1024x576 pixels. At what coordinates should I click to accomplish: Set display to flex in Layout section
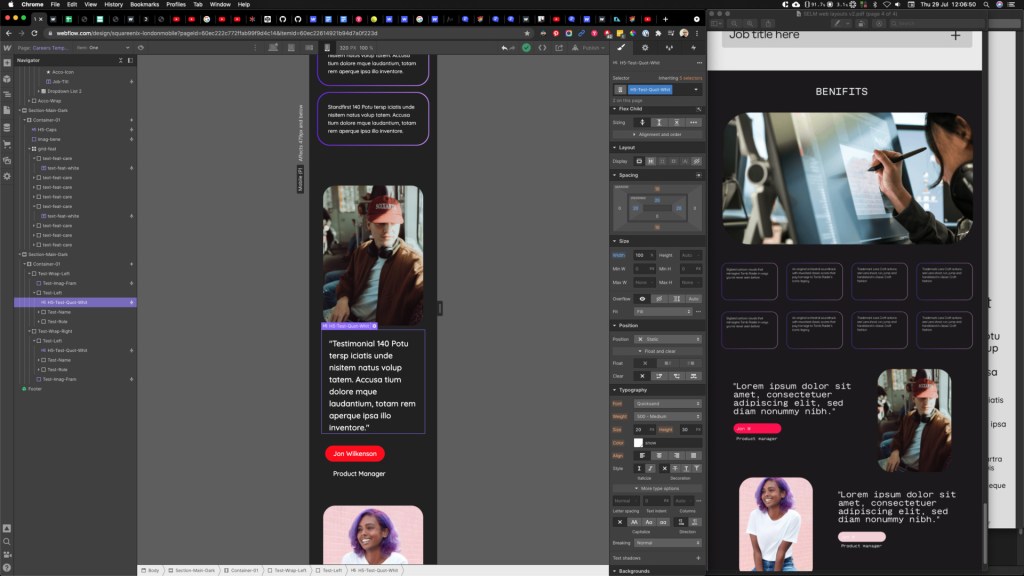pos(650,160)
